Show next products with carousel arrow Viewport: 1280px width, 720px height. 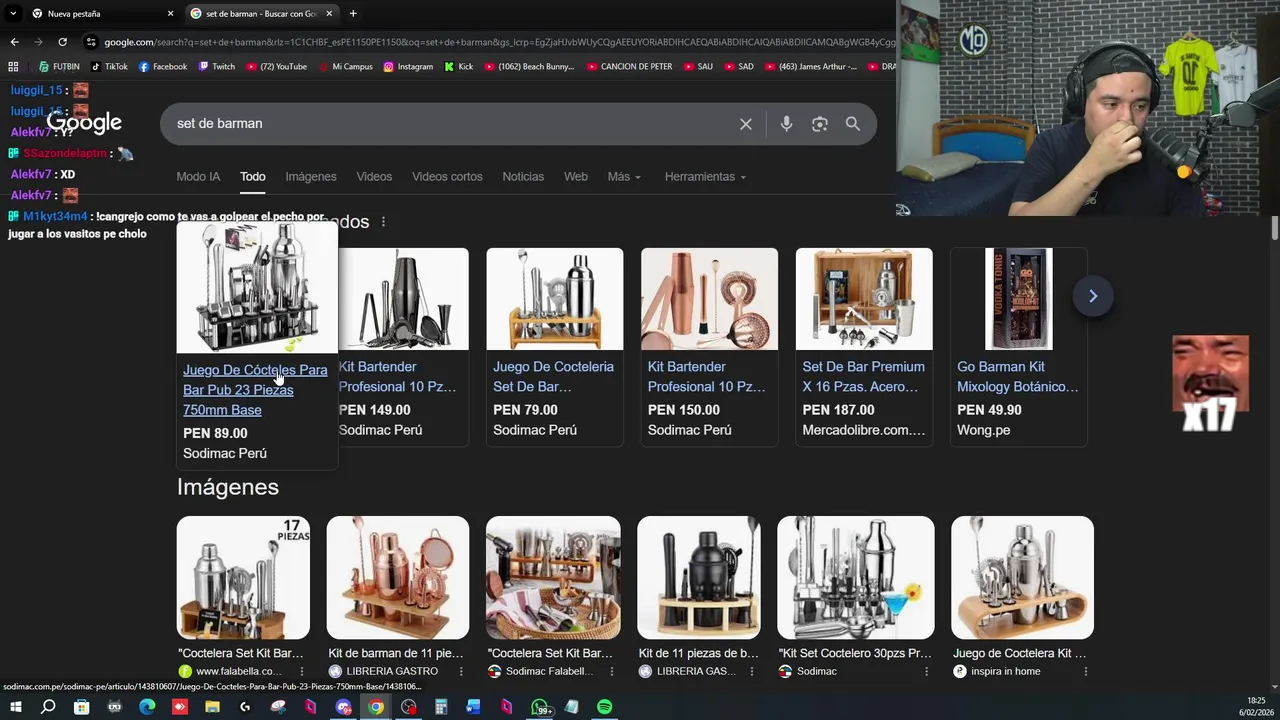point(1093,296)
